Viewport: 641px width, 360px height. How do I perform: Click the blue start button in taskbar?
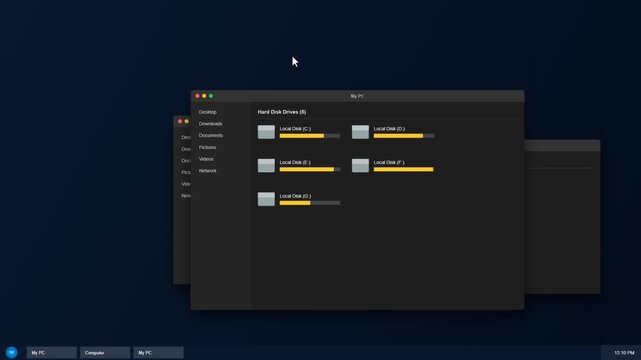point(11,352)
